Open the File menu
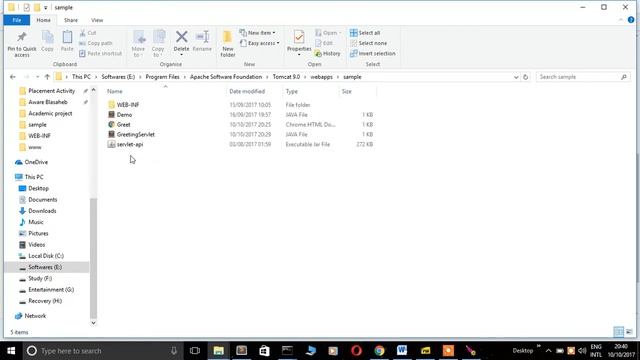 (17, 20)
